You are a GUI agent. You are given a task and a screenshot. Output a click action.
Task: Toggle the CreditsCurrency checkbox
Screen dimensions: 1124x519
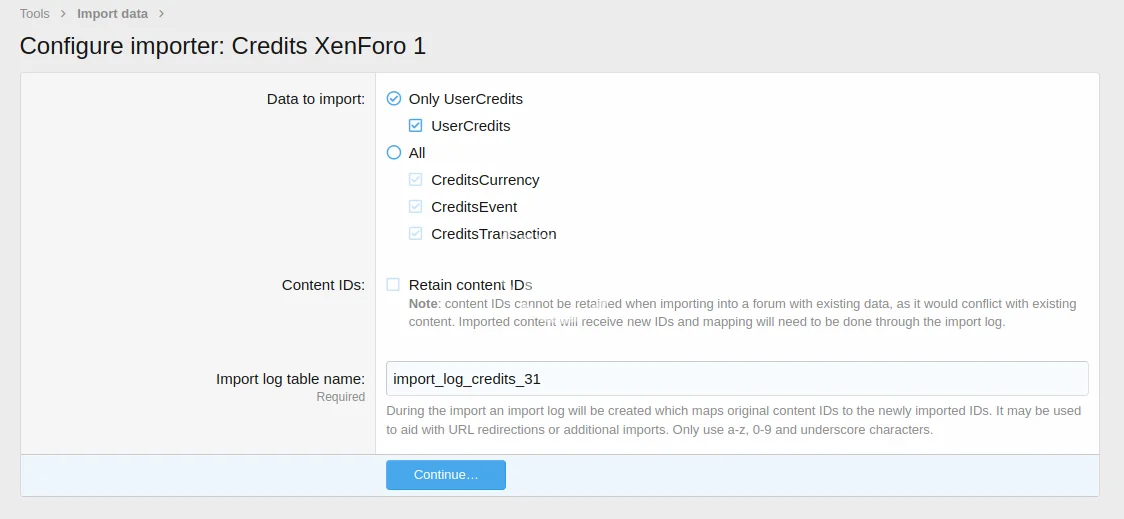tap(416, 180)
